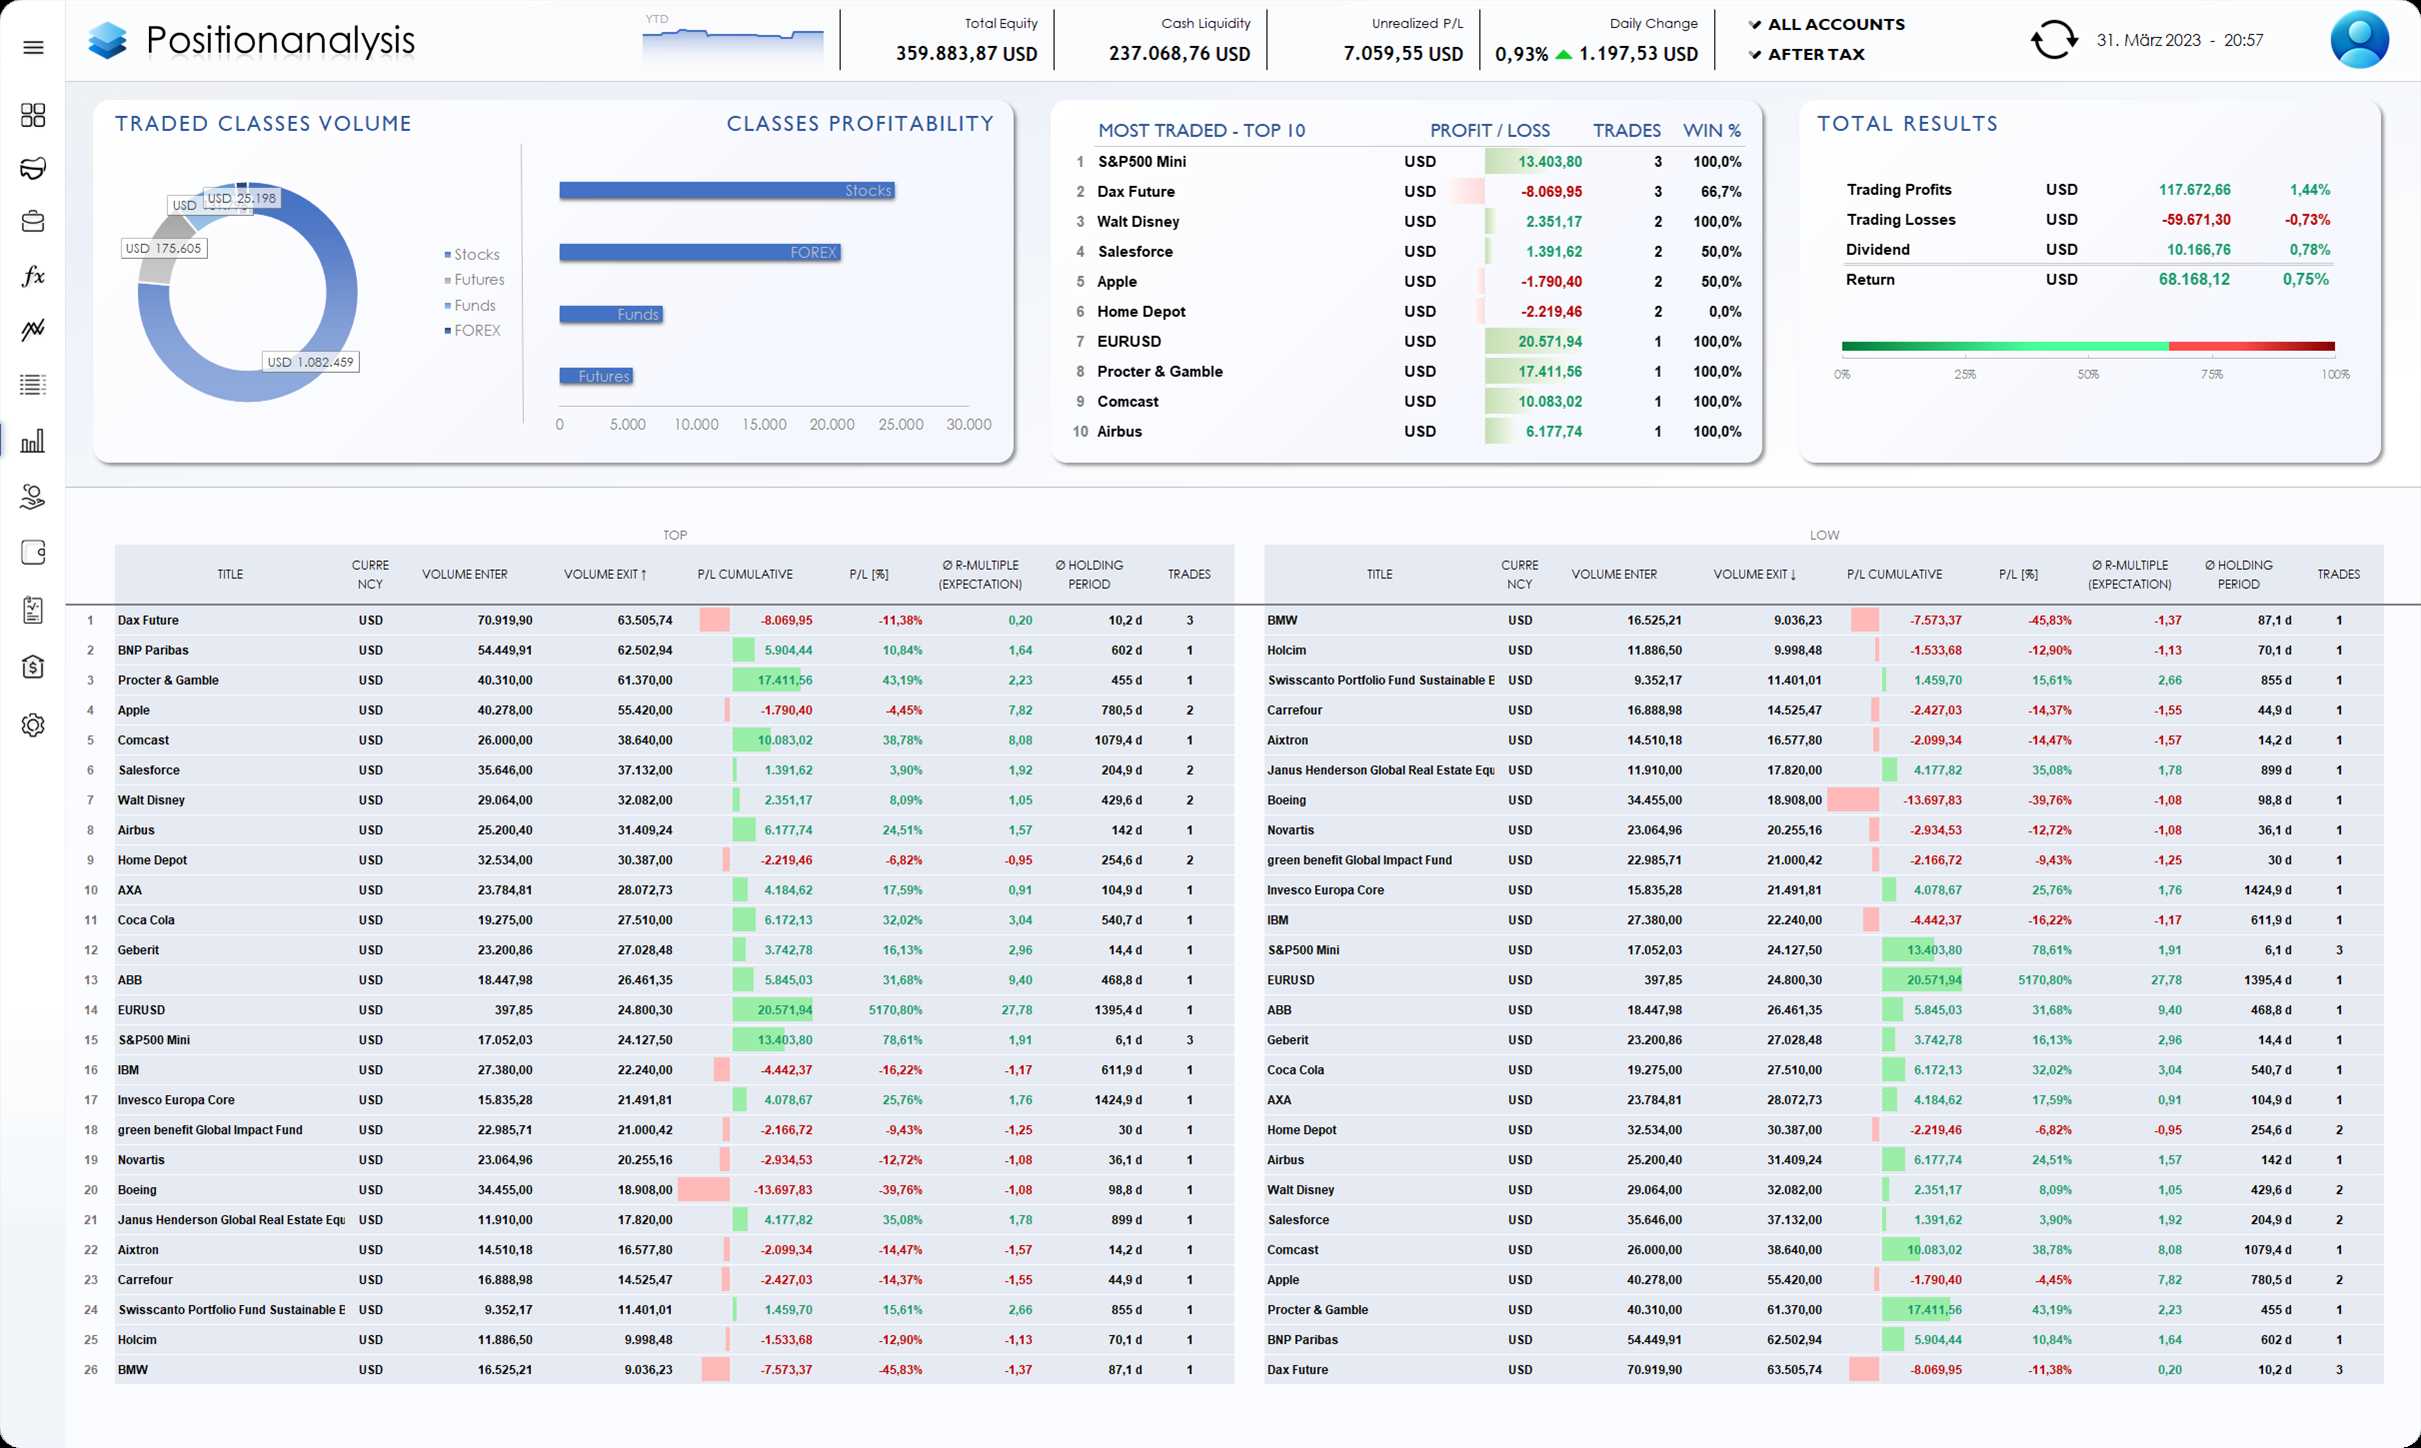The height and width of the screenshot is (1448, 2421).
Task: Open the hamburger menu
Action: click(x=33, y=47)
